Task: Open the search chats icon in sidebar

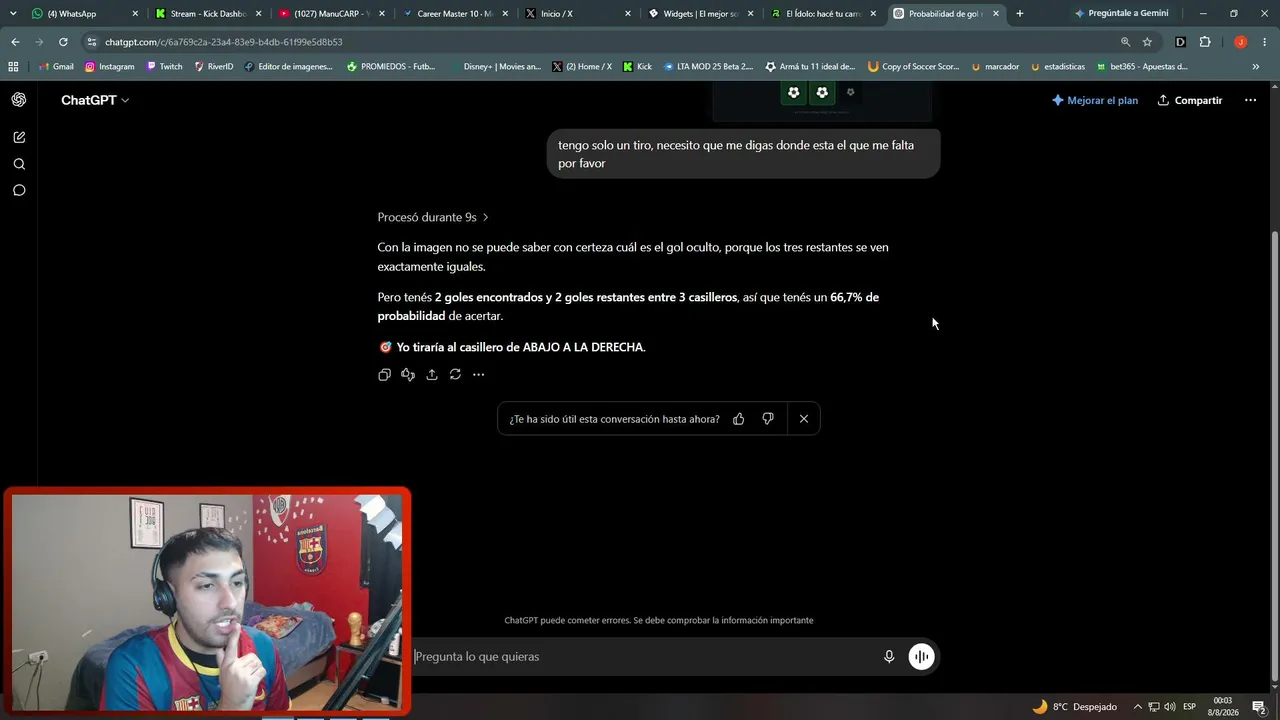Action: (19, 164)
